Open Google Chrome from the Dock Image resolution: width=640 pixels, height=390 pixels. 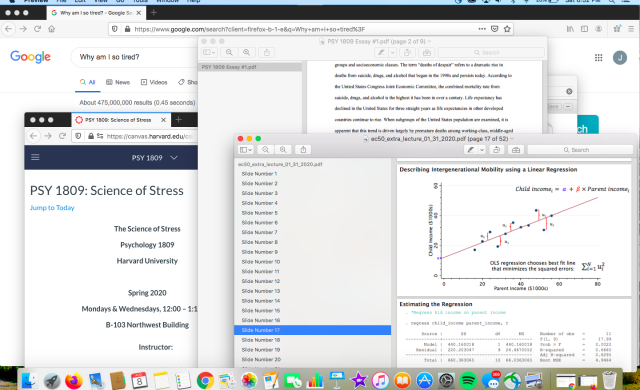[205, 381]
